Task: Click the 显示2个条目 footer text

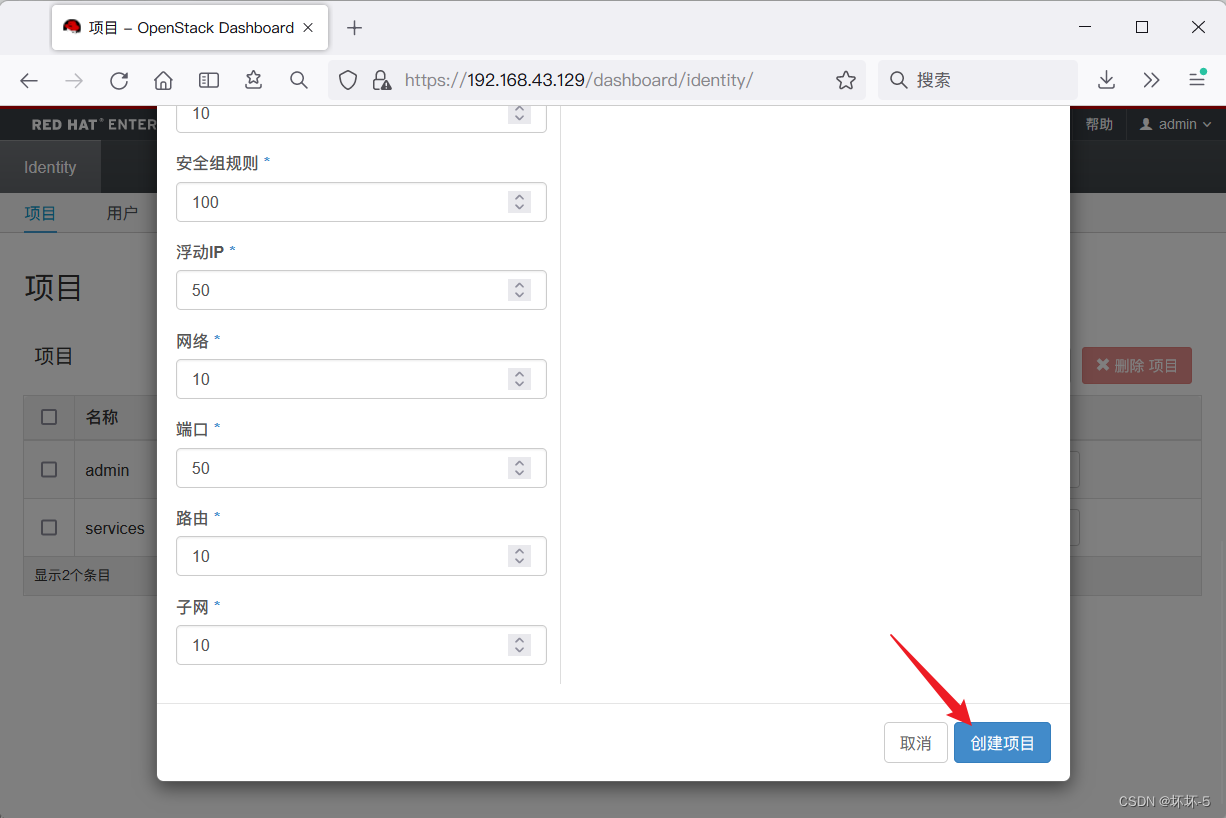Action: tap(72, 575)
